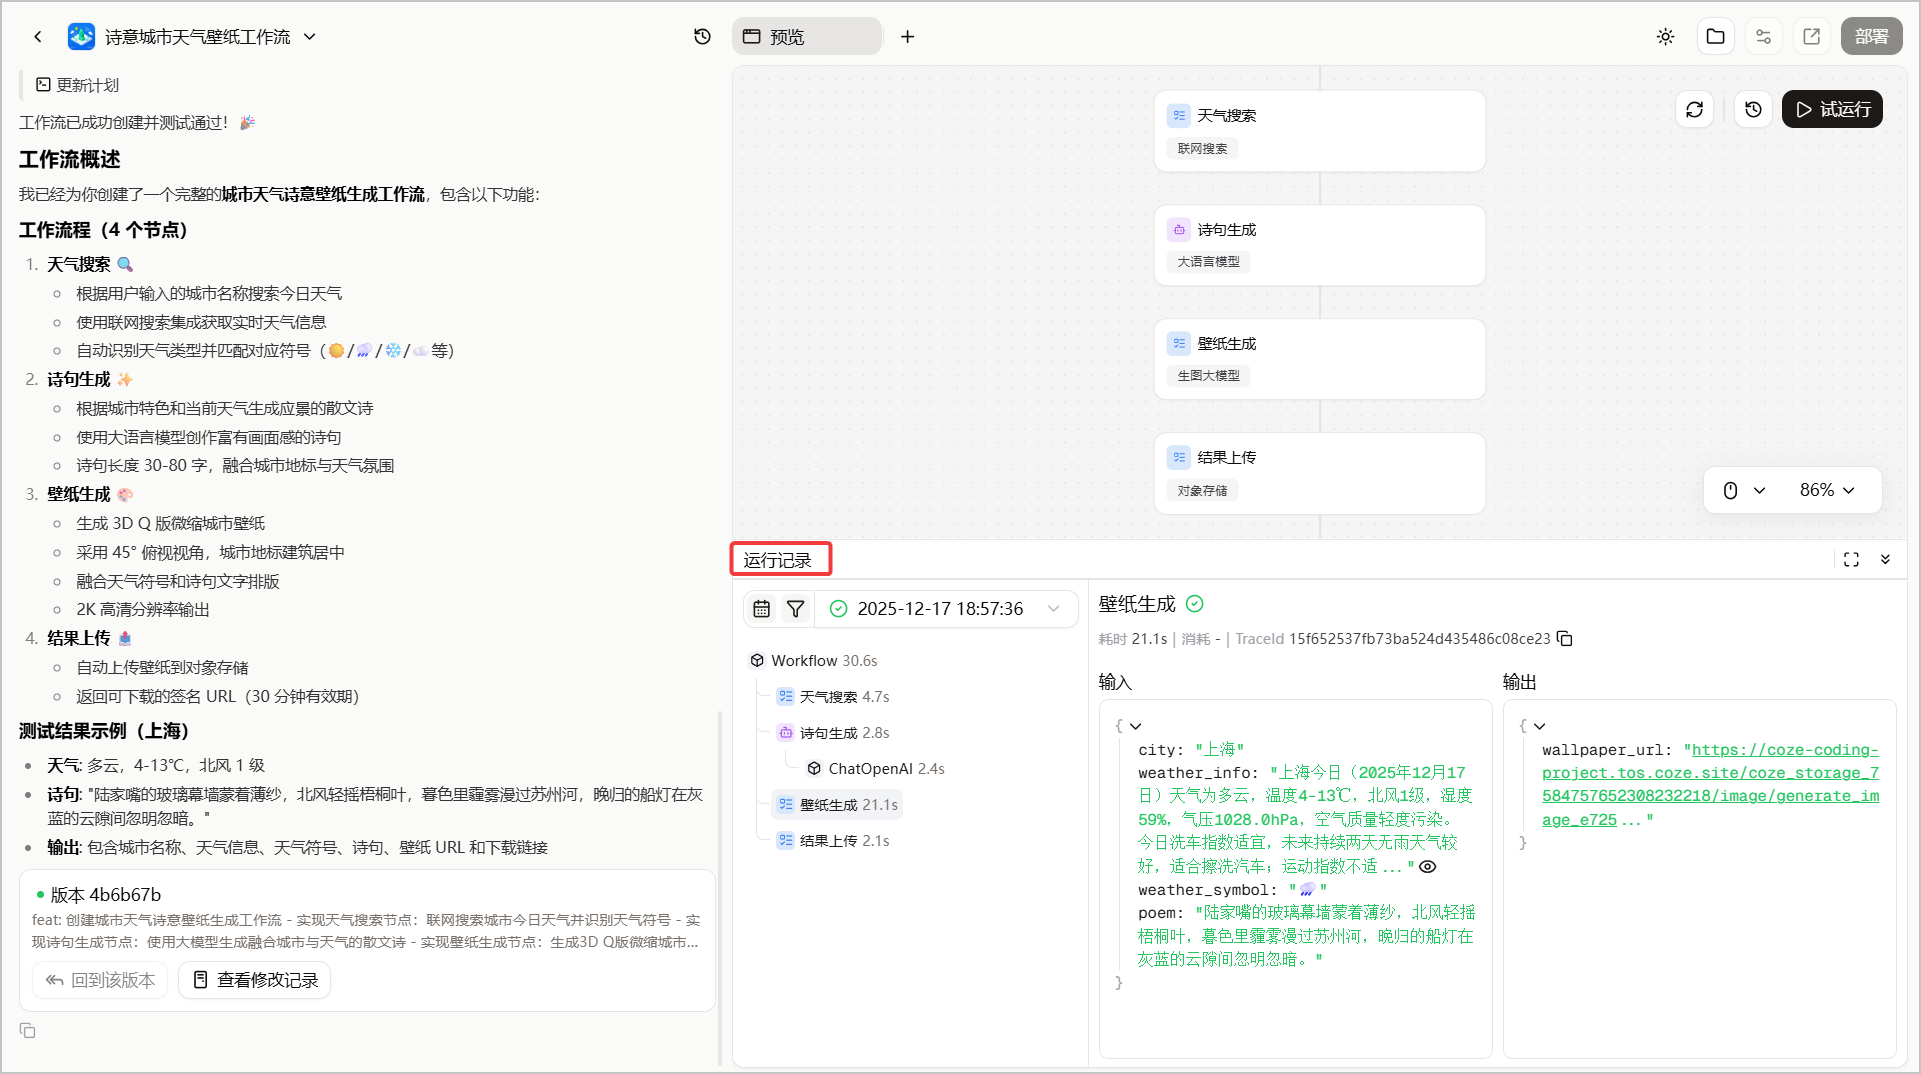Select the 天气搜索 workflow node

[x=1319, y=131]
